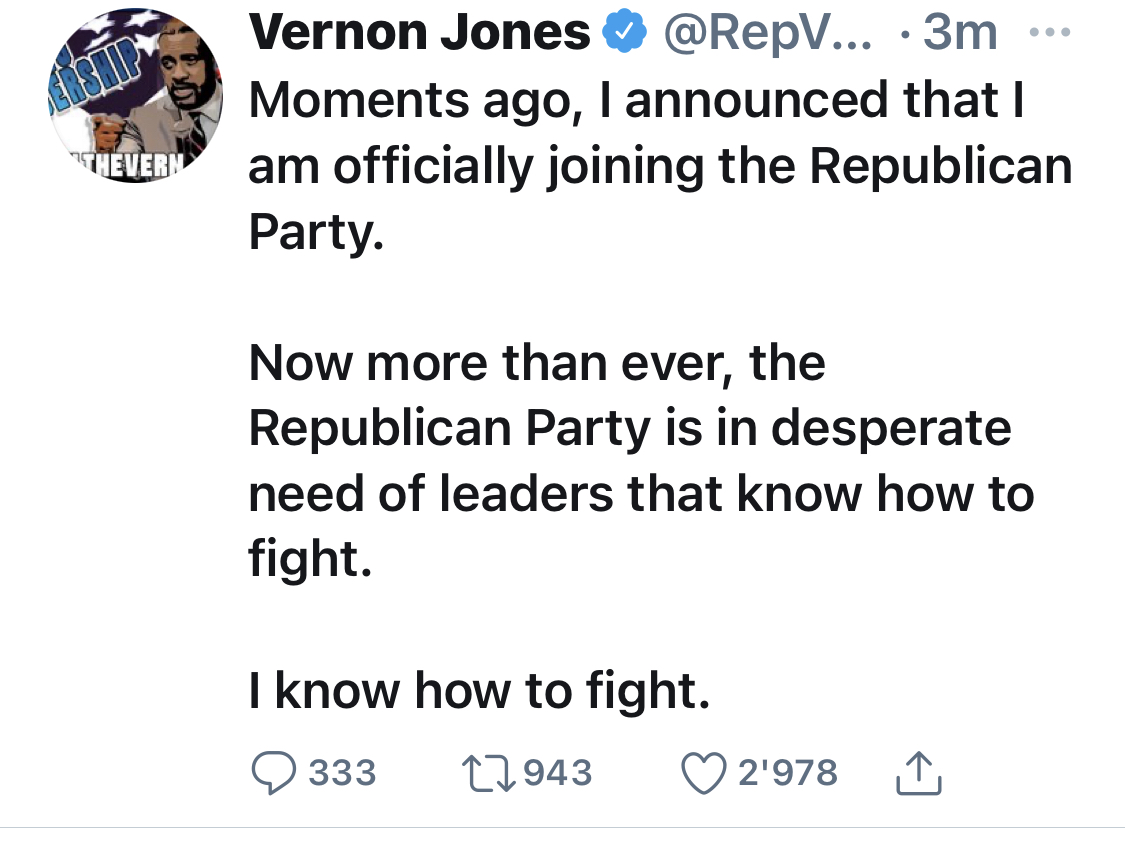Click the "Republican Party is in desperate" line
The width and height of the screenshot is (1125, 846).
click(x=630, y=429)
